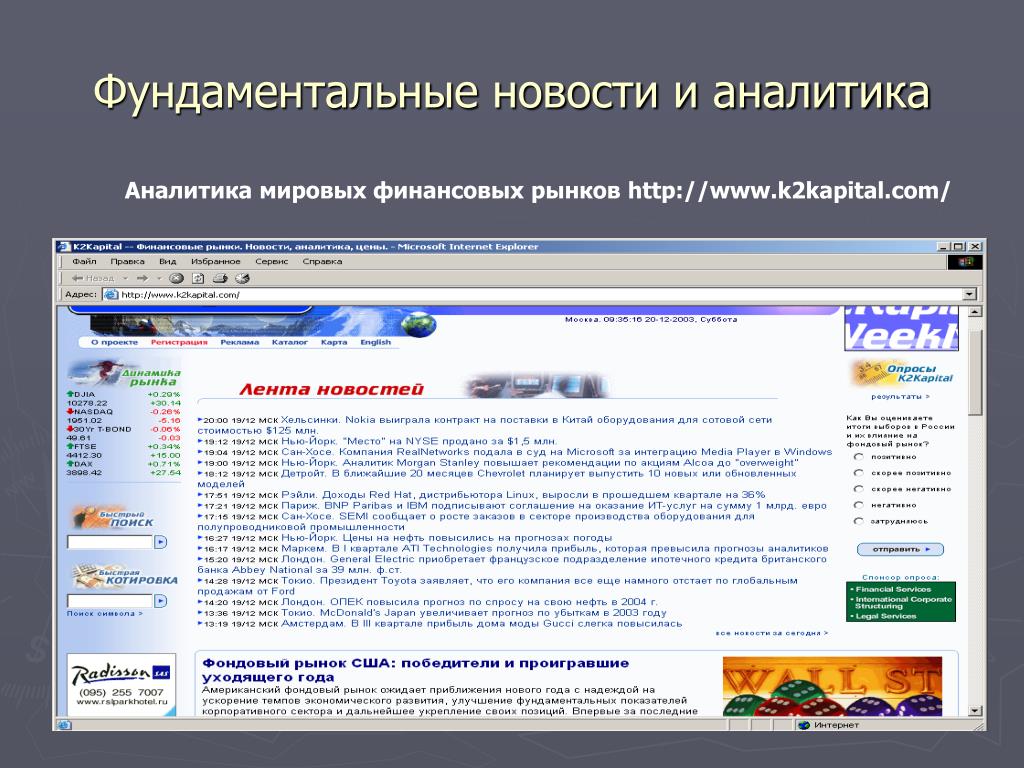This screenshot has width=1024, height=768.
Task: Select the 'скорее негативно' poll option
Action: pyautogui.click(x=859, y=489)
